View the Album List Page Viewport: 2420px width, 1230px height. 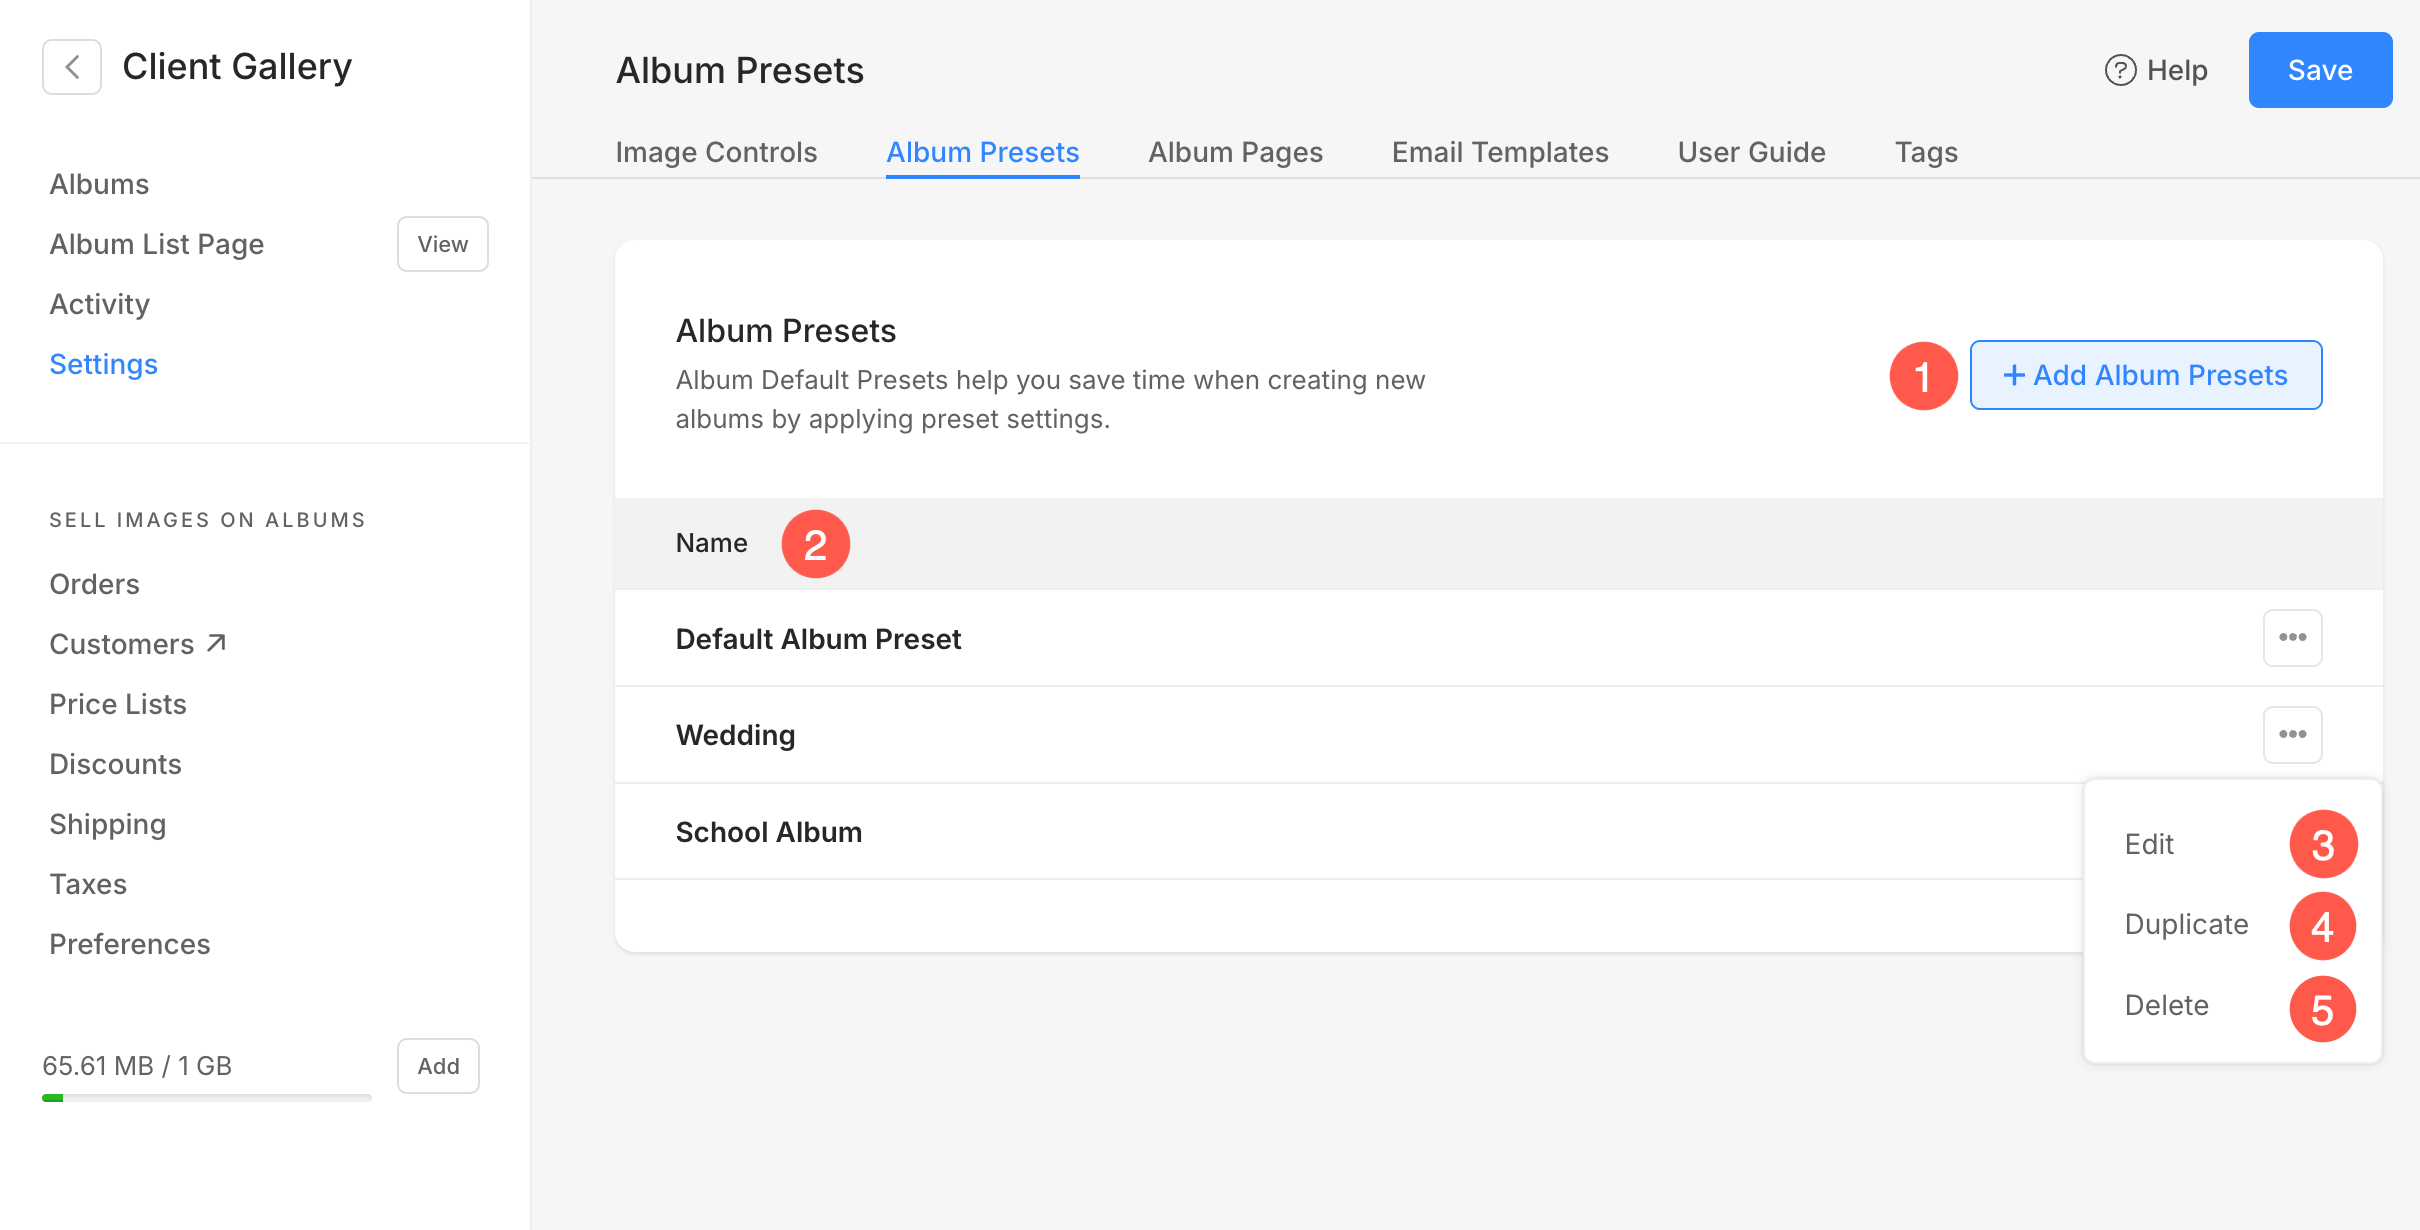(442, 244)
